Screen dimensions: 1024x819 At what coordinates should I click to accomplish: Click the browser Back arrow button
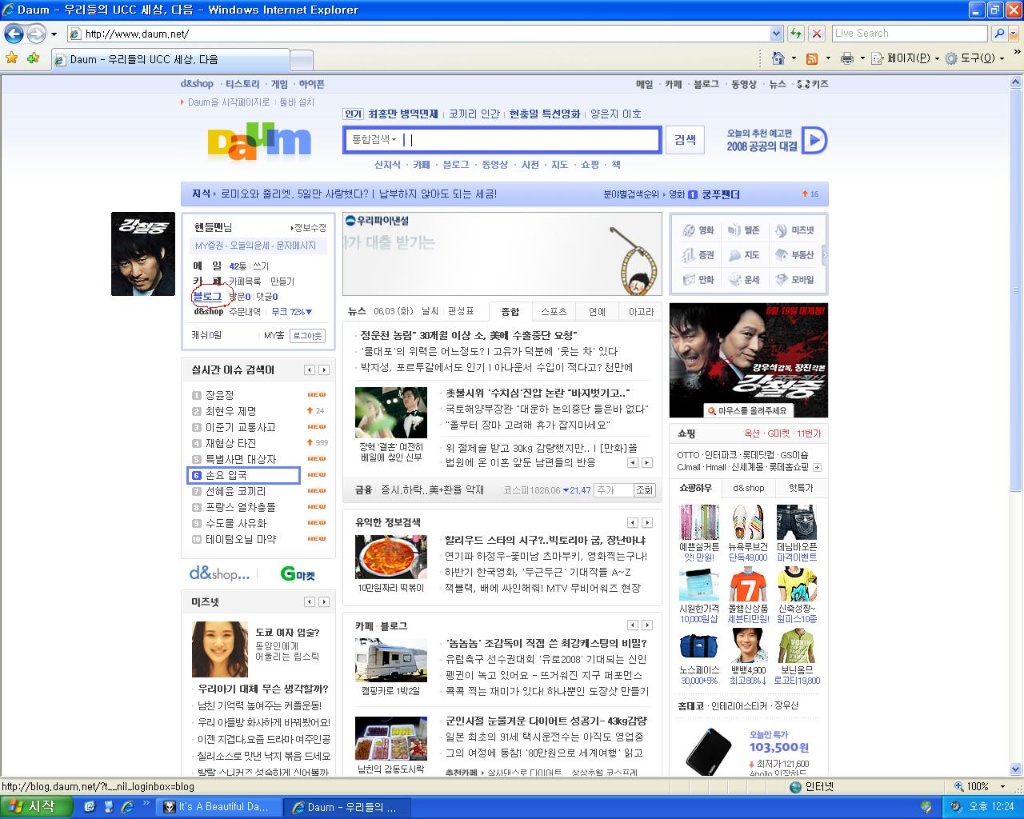(14, 33)
